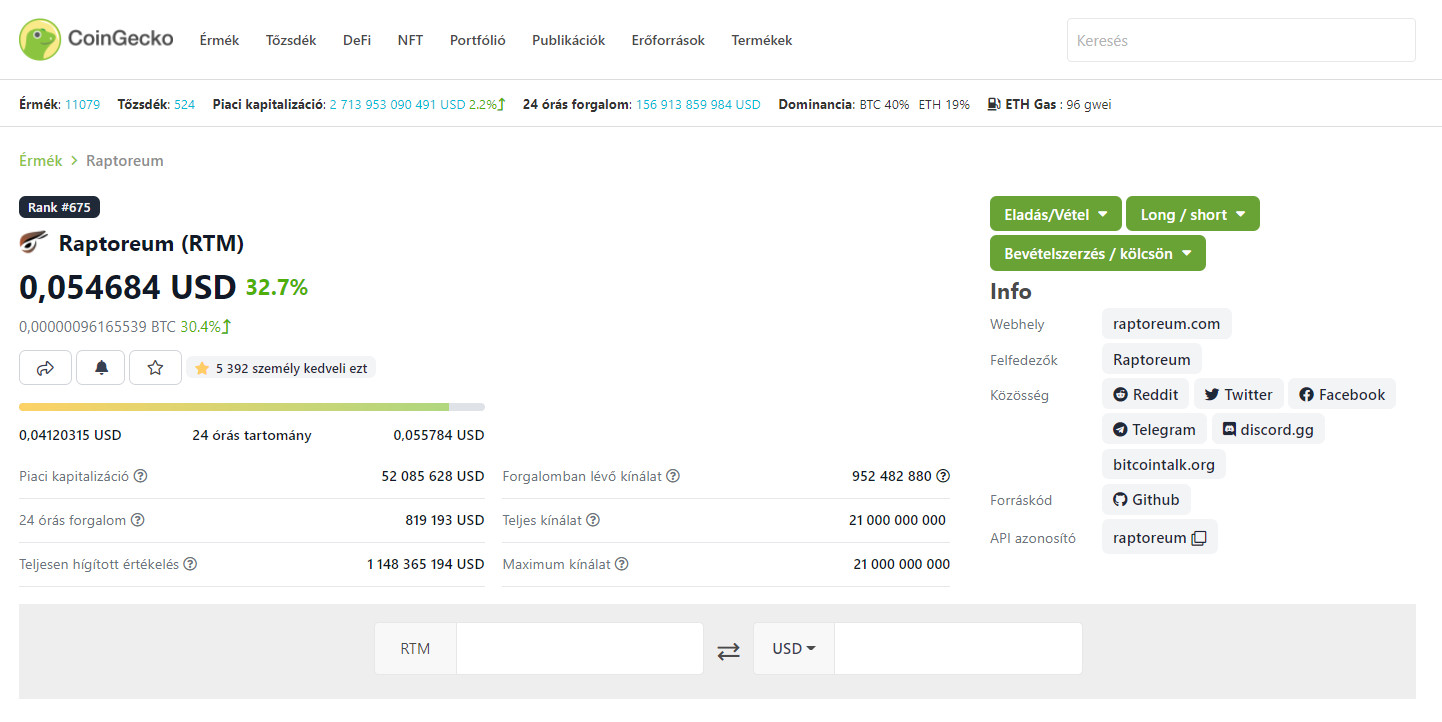Click the 24 órás tartomány price range bar
Viewport: 1442px width, 722px height.
[x=251, y=407]
